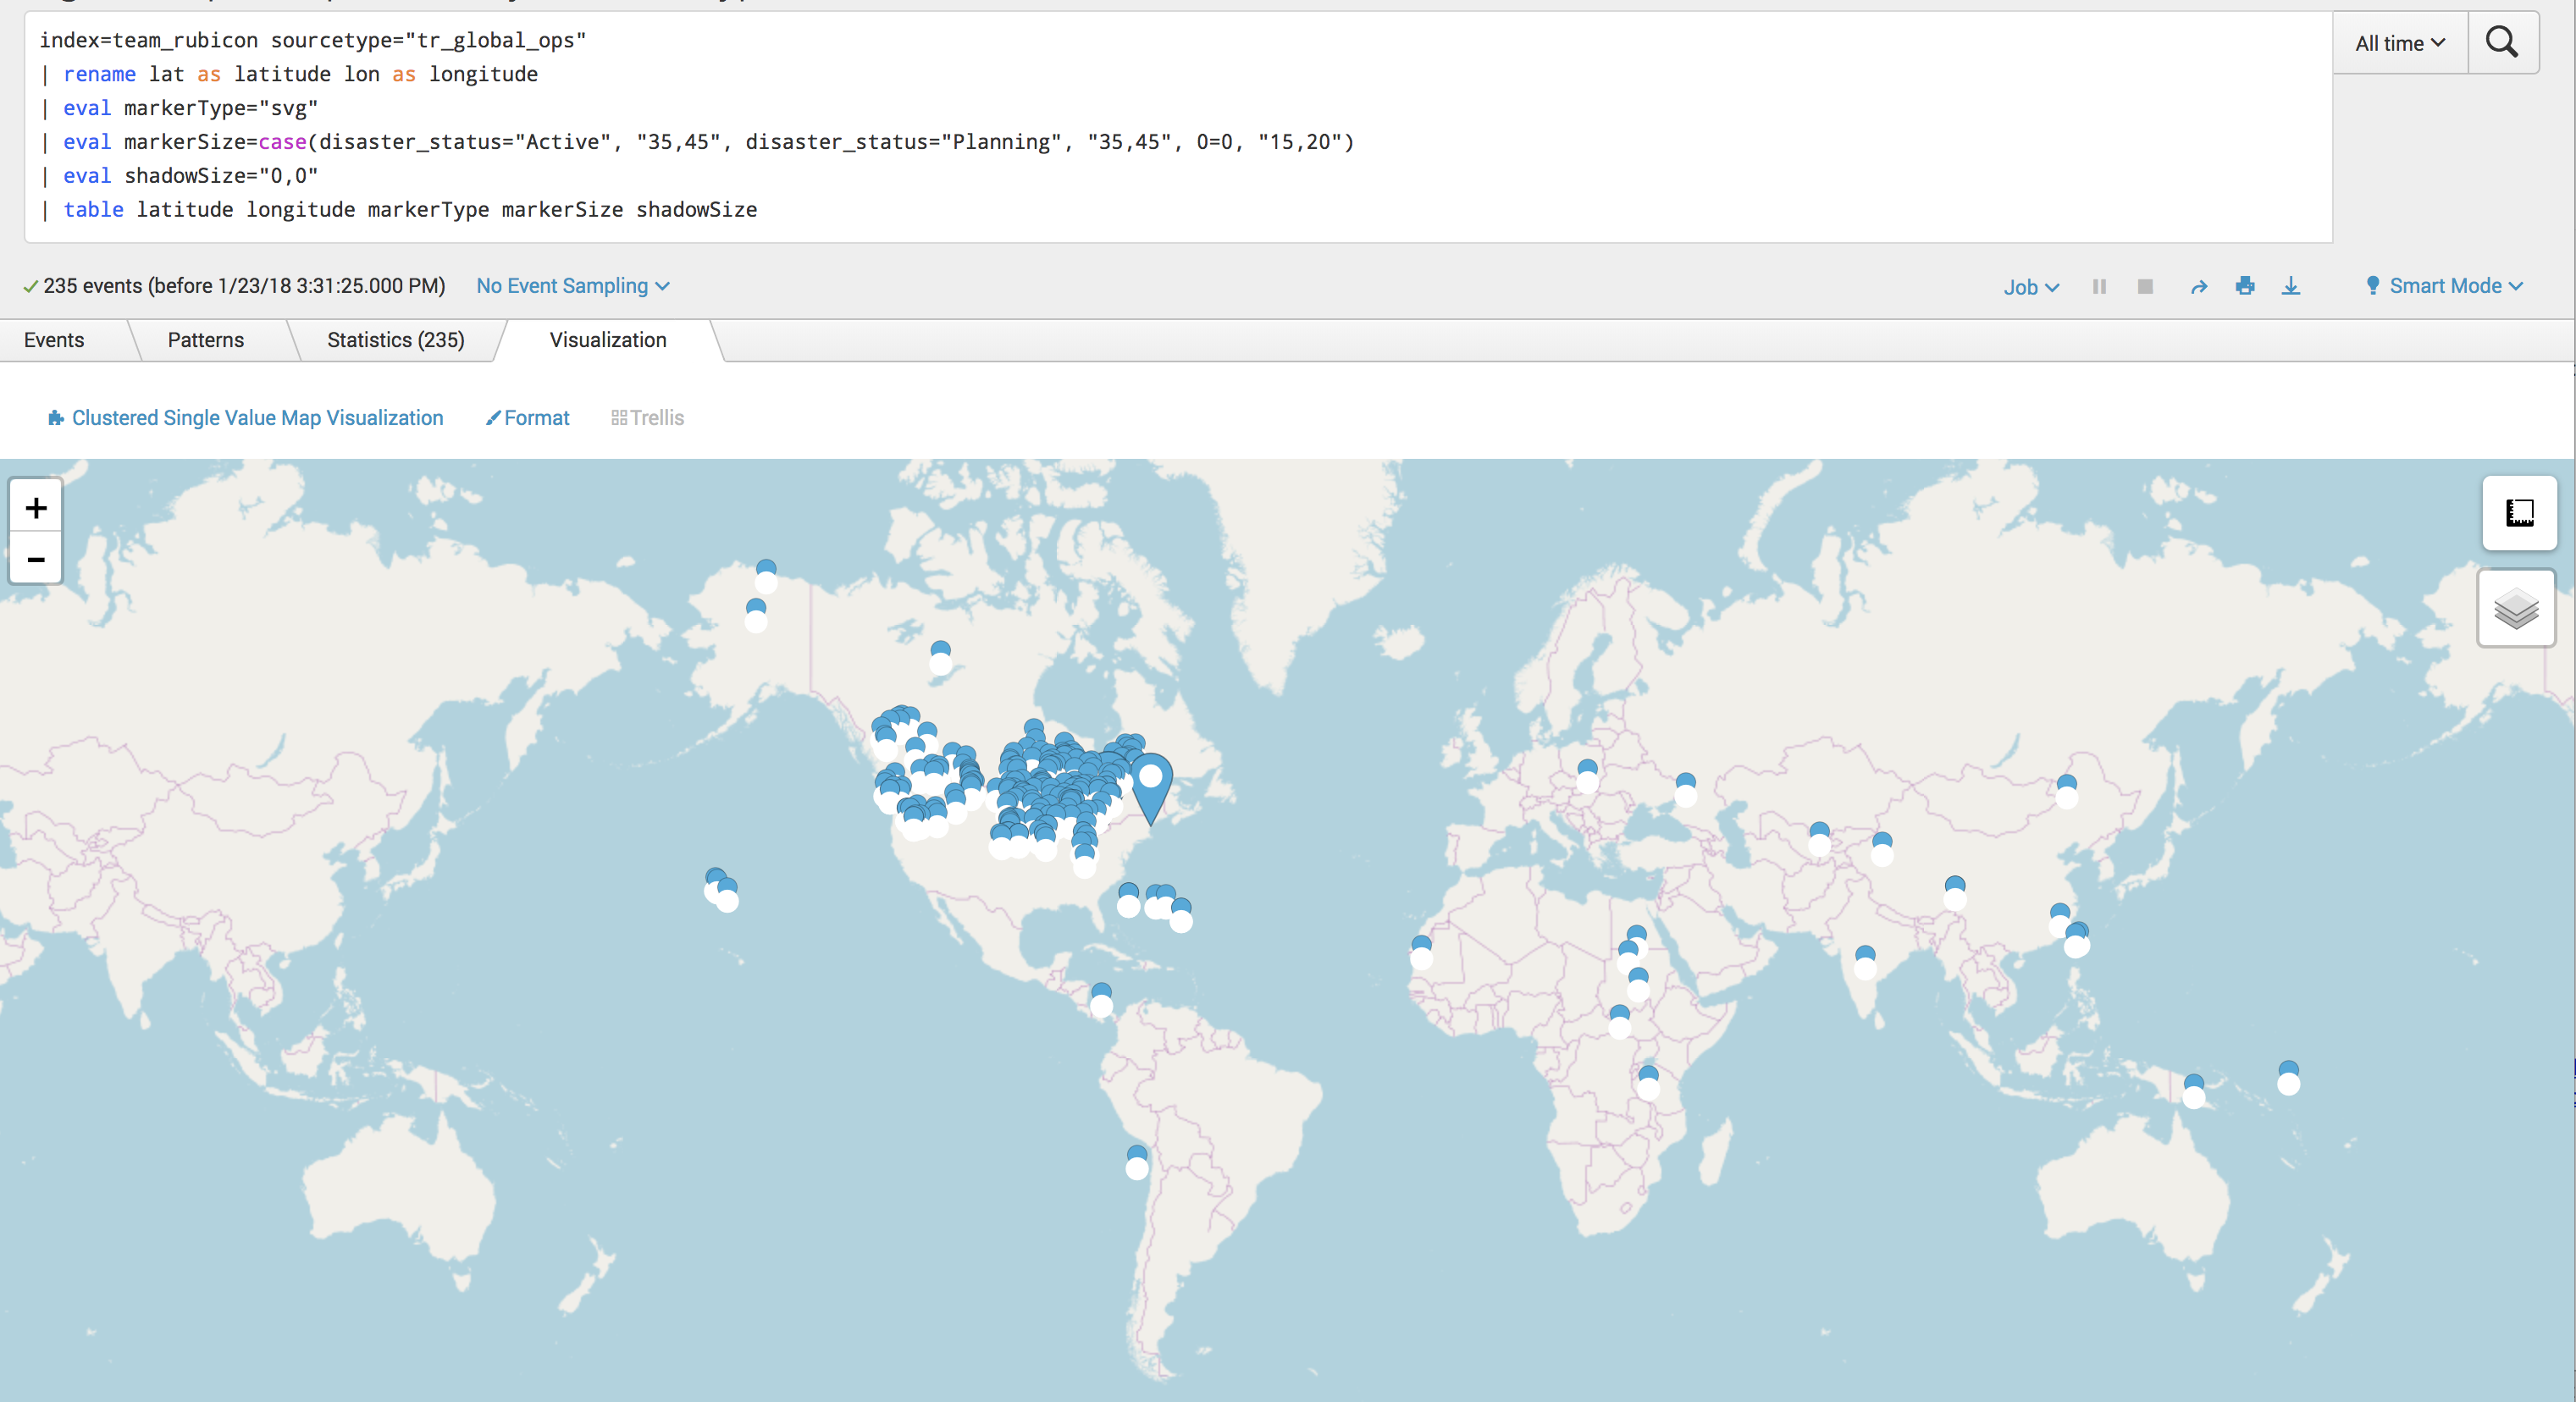The height and width of the screenshot is (1402, 2576).
Task: Switch to the Events tab
Action: (54, 340)
